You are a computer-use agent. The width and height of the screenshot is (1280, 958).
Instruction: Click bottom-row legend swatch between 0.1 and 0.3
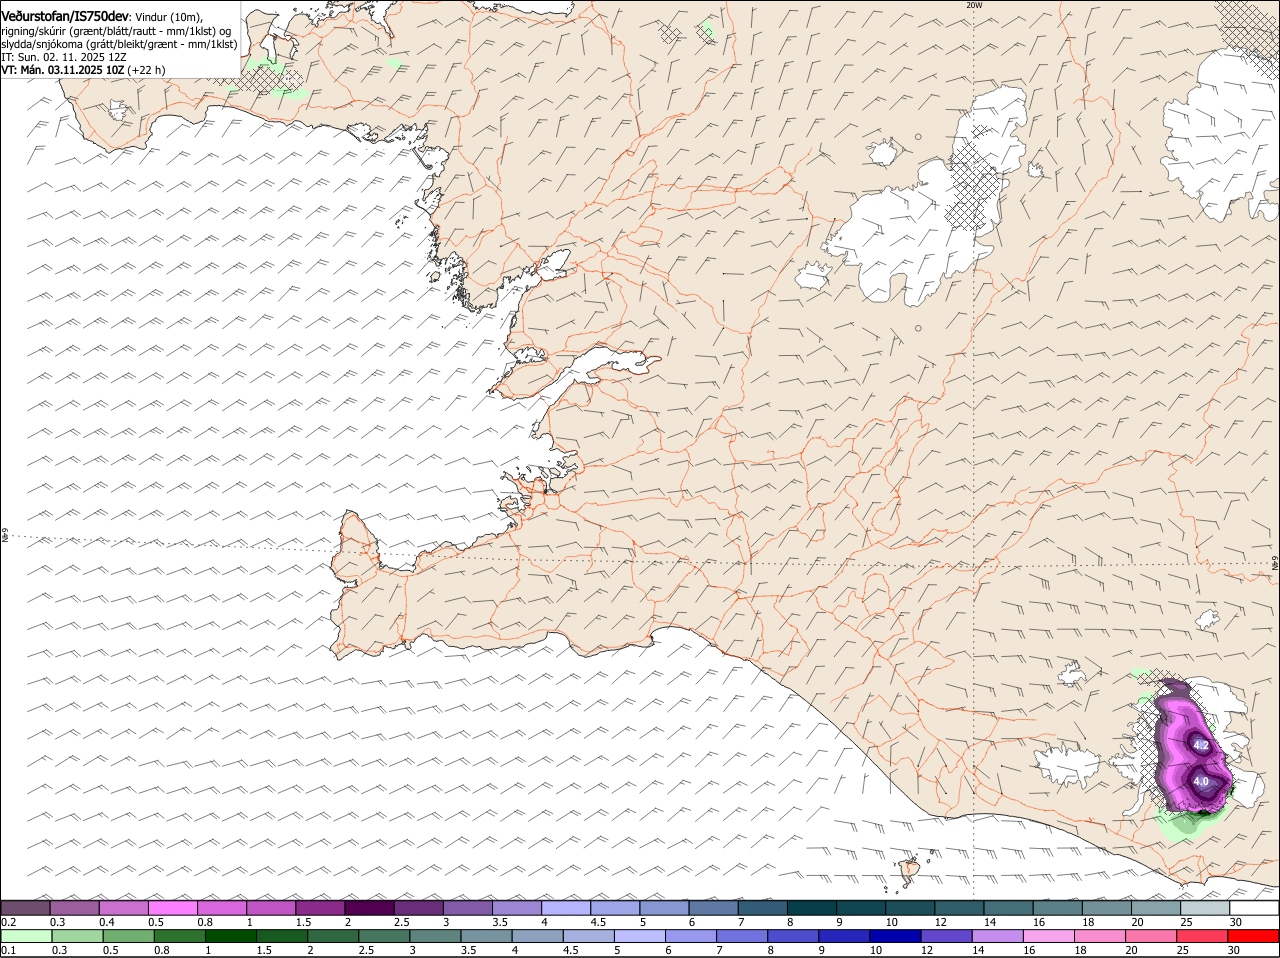(x=26, y=936)
